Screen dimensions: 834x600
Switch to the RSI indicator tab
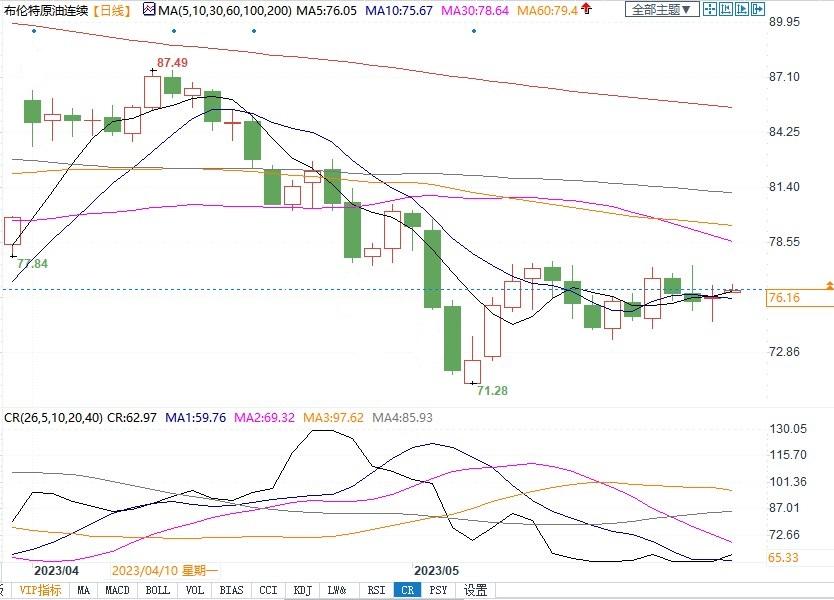coord(376,590)
